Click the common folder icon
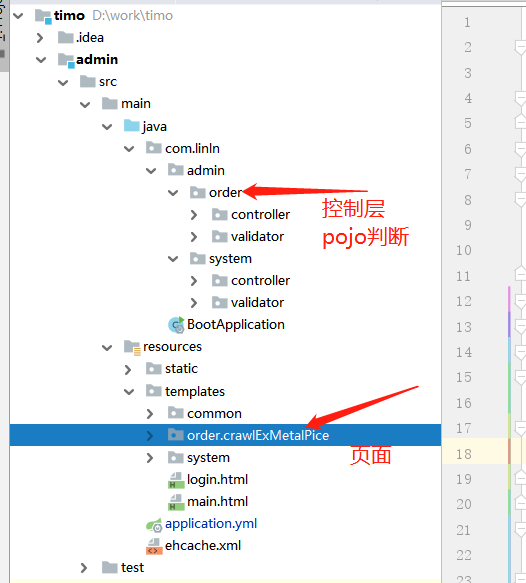 175,413
